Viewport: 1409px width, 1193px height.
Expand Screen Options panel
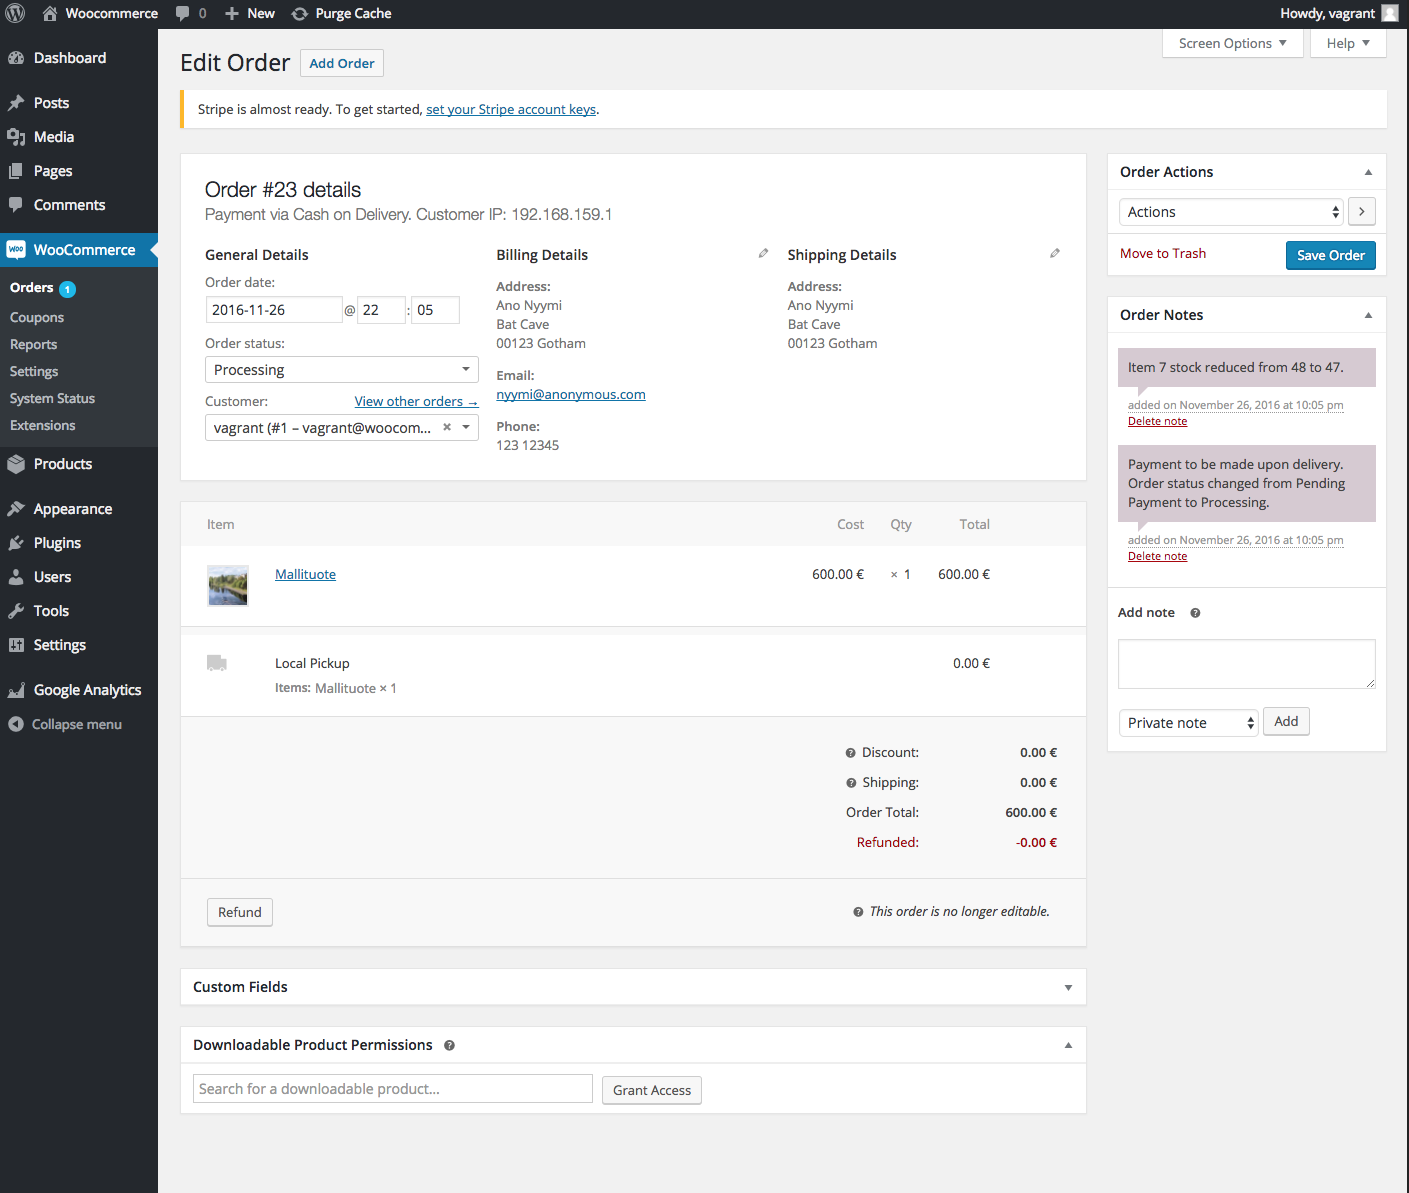(x=1233, y=43)
